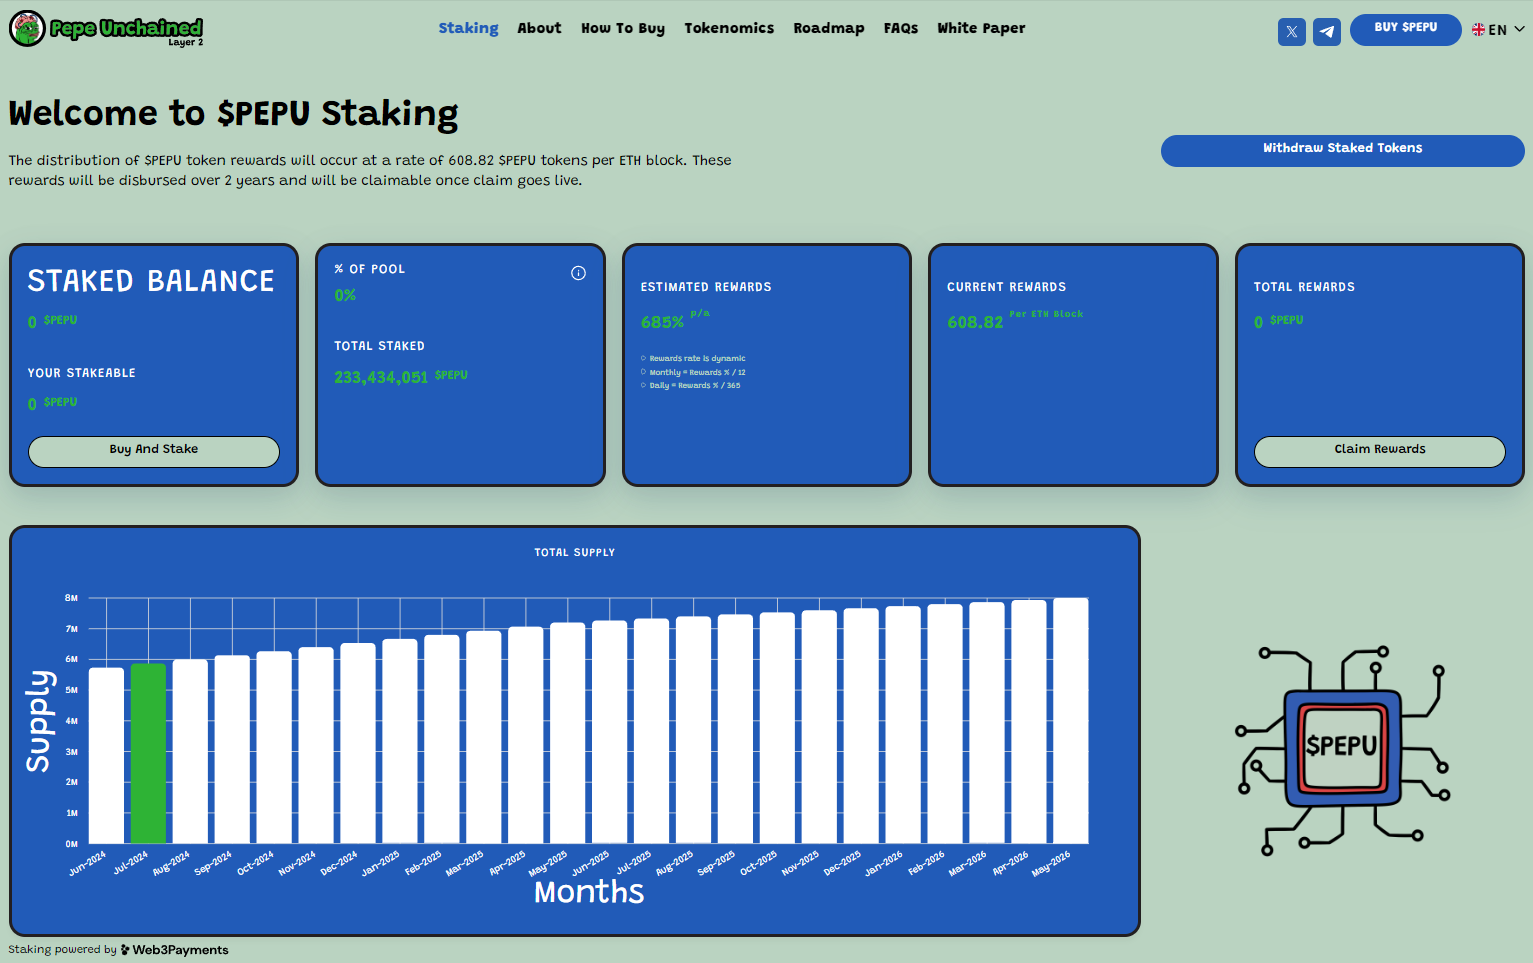Click the BUY $PEPU button

(1405, 29)
